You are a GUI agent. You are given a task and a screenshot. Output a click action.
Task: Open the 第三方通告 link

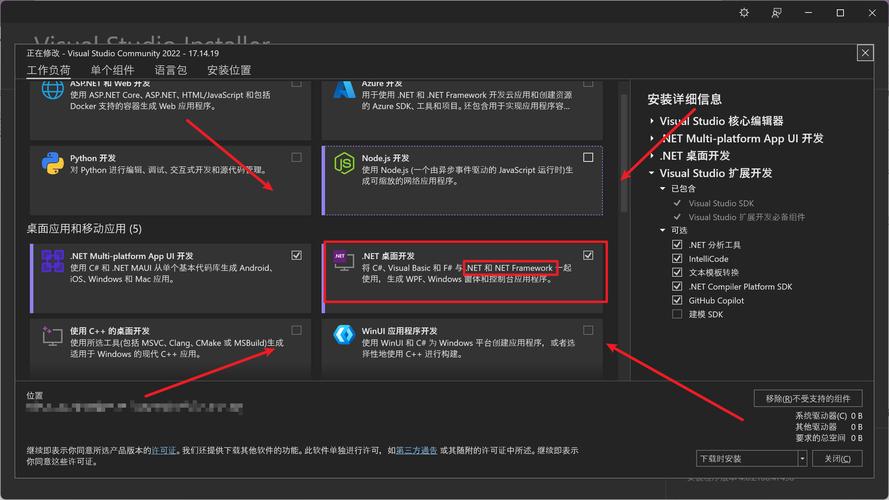(x=416, y=450)
